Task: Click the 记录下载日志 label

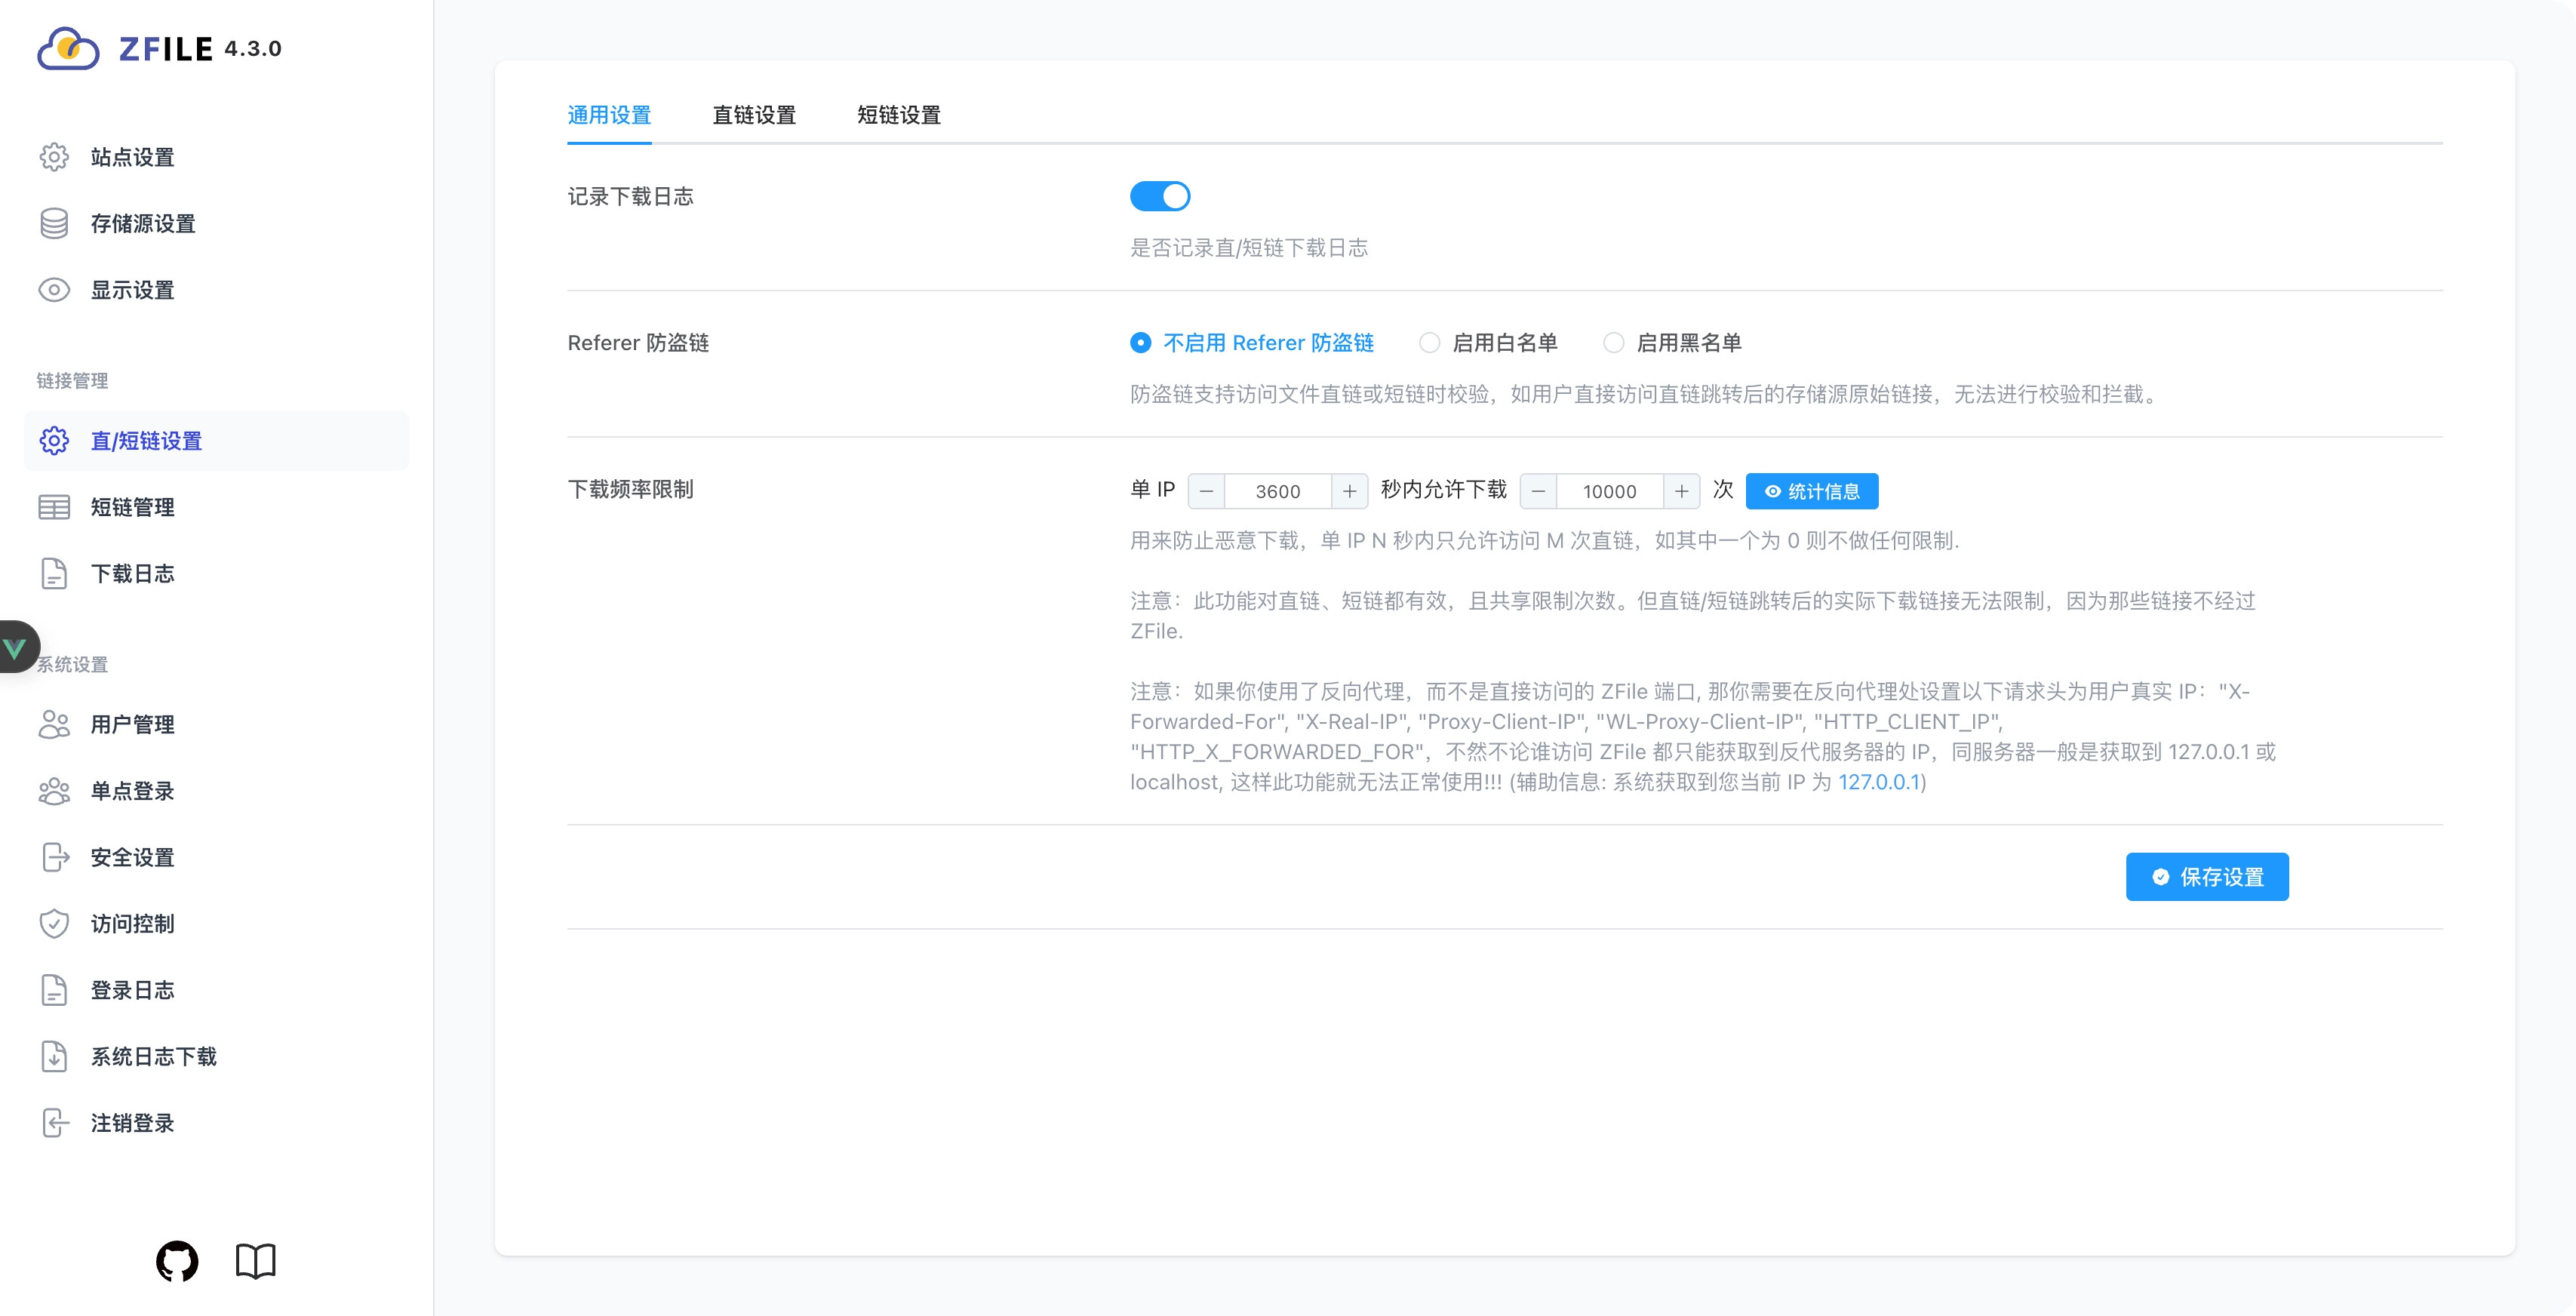Action: [x=630, y=196]
